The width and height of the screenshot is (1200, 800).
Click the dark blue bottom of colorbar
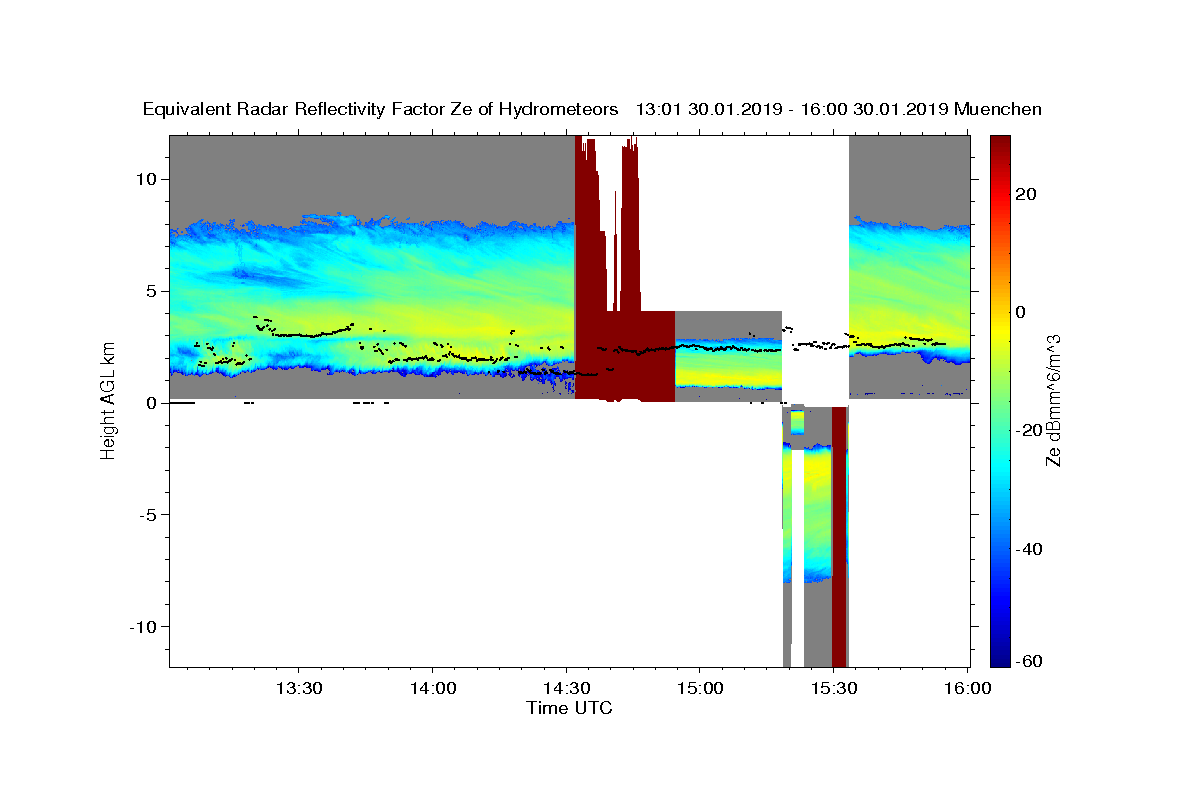1002,657
